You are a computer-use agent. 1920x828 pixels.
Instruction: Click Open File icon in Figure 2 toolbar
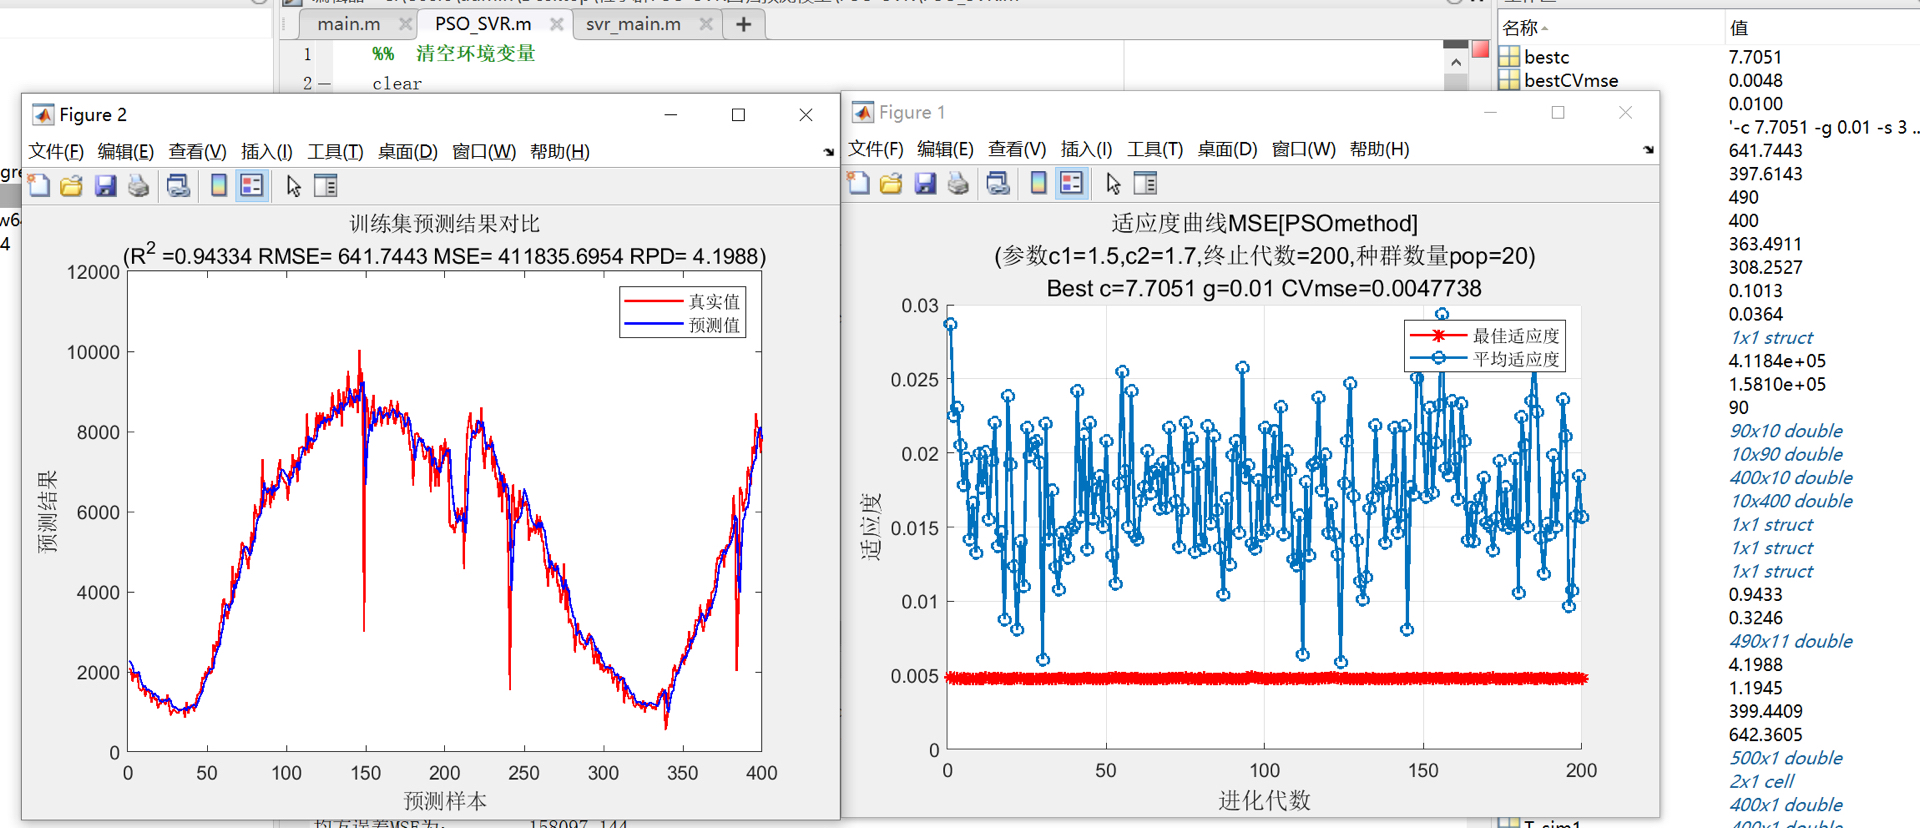[x=72, y=185]
